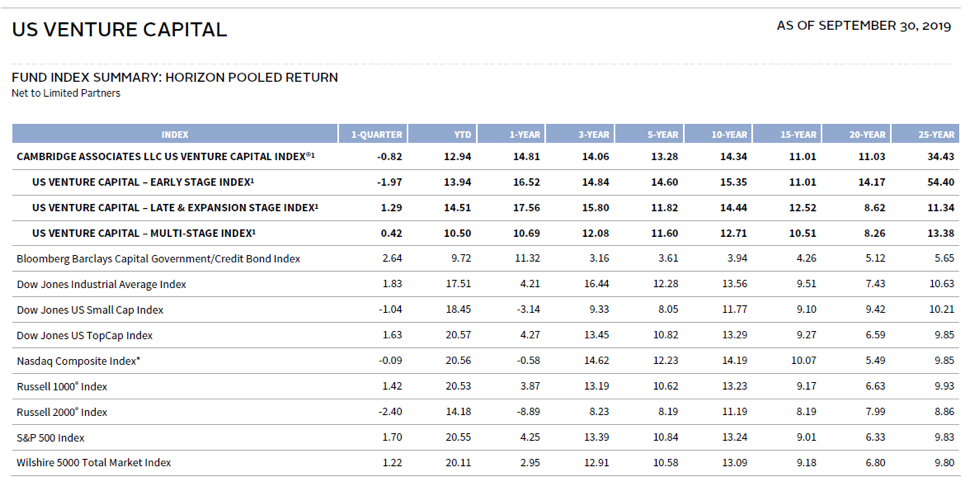Image resolution: width=974 pixels, height=485 pixels.
Task: Click the 20-YEAR column header
Action: point(855,134)
